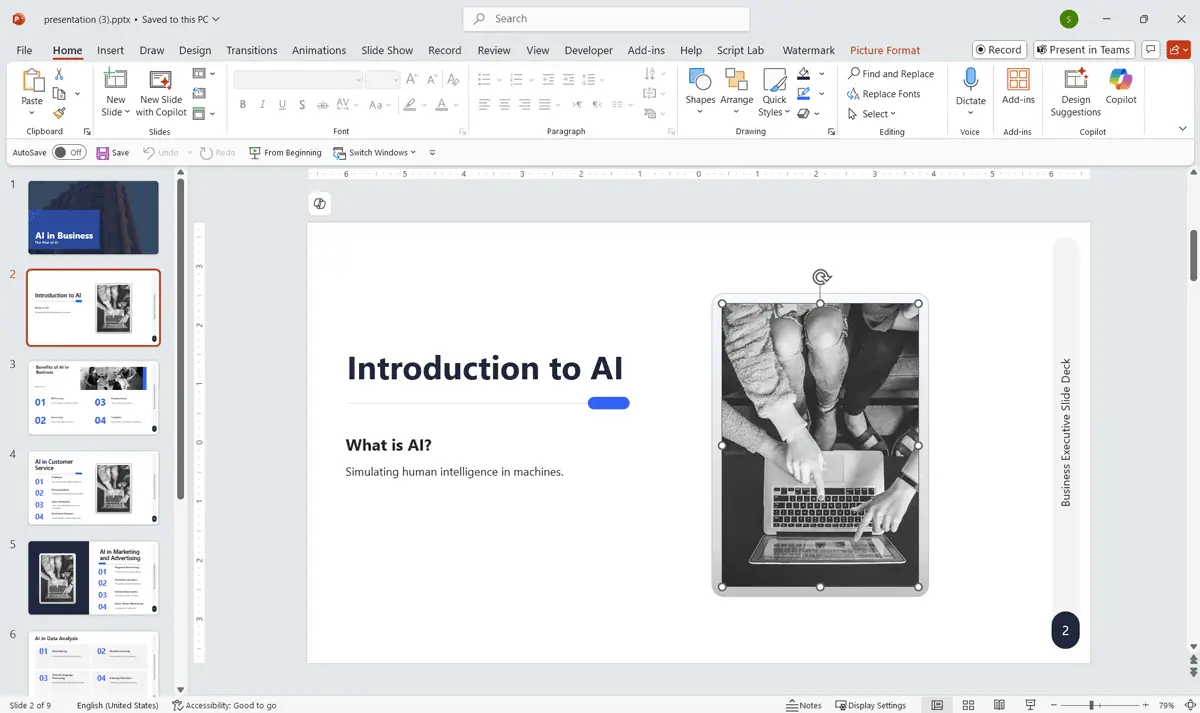Click the Record button at top right
Viewport: 1200px width, 713px height.
(999, 49)
